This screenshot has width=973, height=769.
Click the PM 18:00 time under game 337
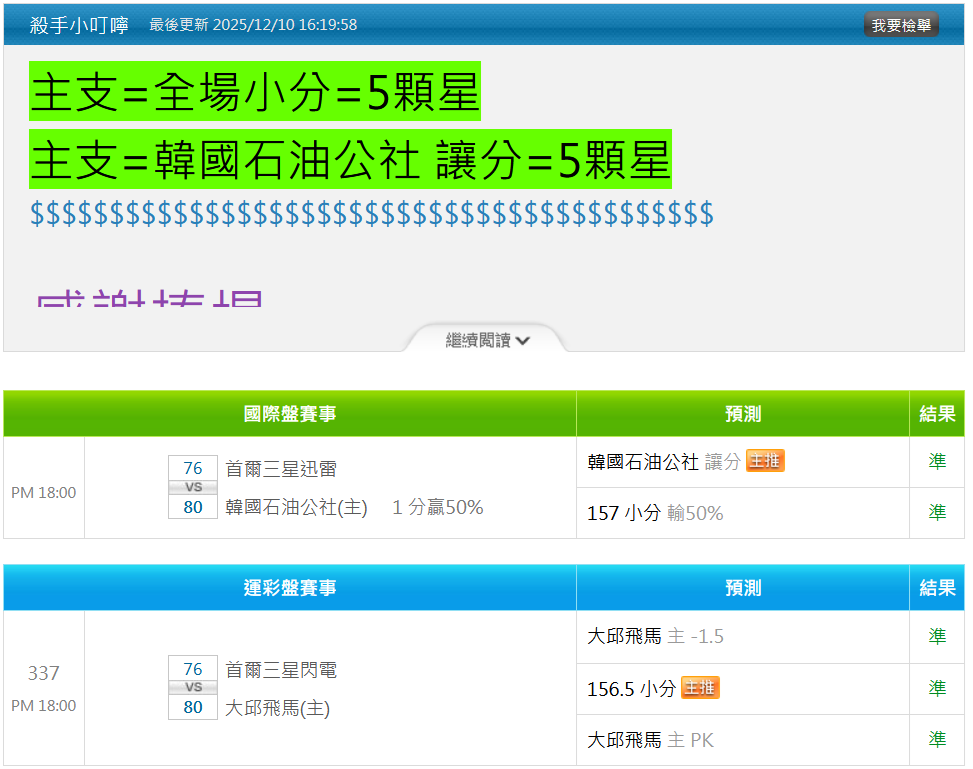pyautogui.click(x=43, y=706)
